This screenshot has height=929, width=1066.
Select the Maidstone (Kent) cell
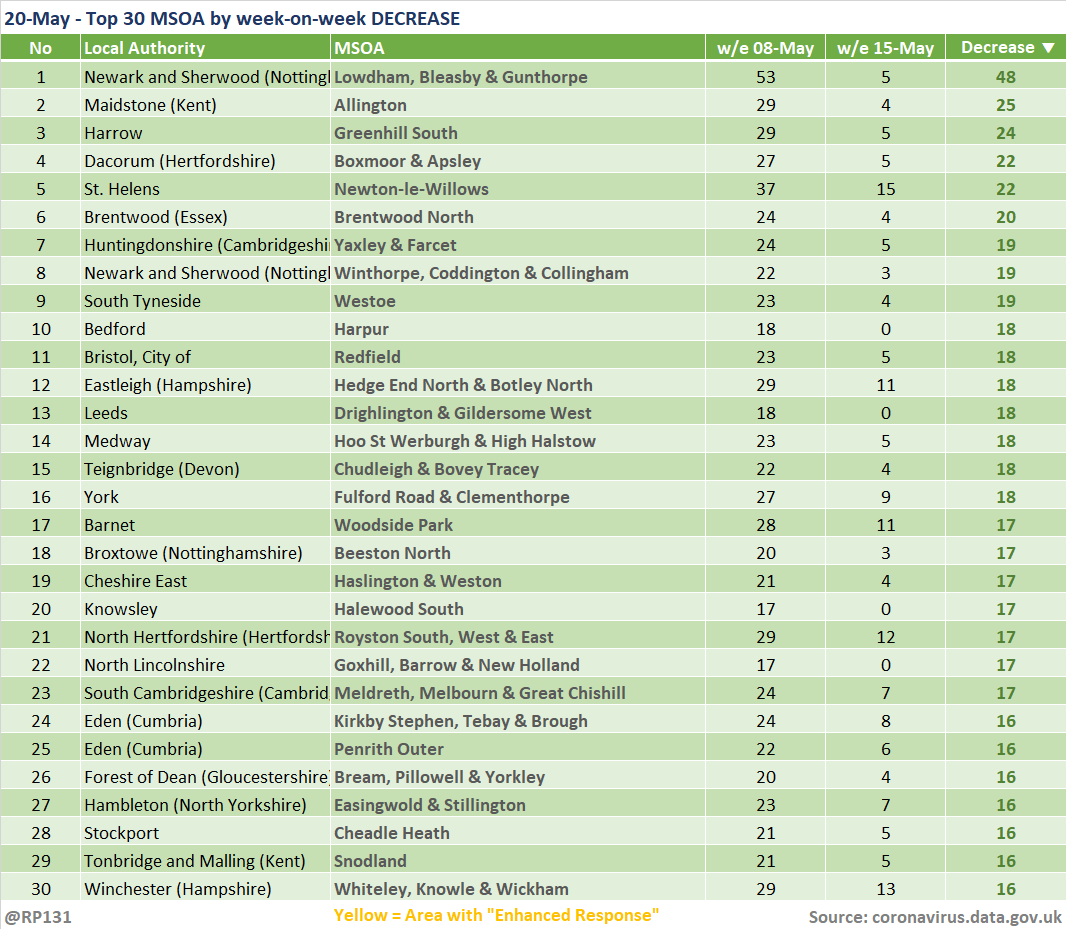[x=150, y=105]
